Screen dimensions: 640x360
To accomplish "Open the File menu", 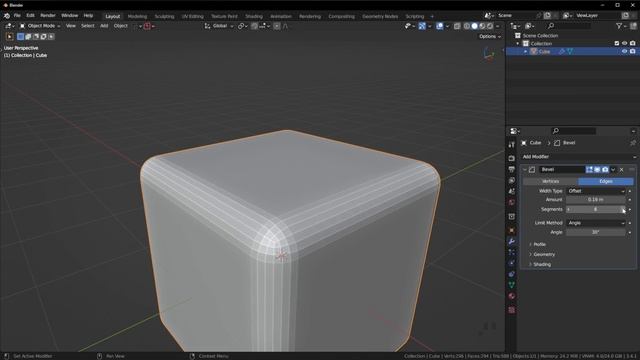I will 17,16.
